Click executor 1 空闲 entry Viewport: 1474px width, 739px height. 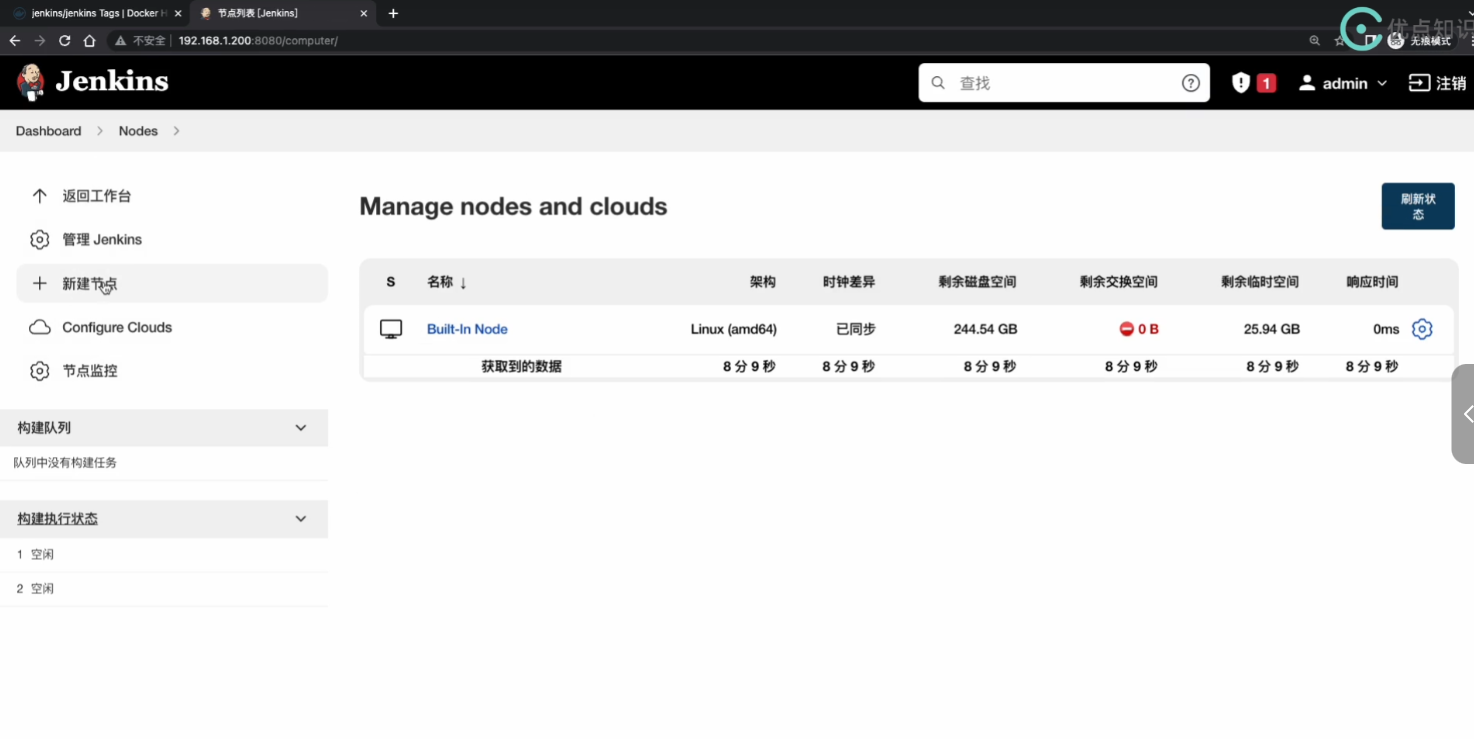click(35, 554)
